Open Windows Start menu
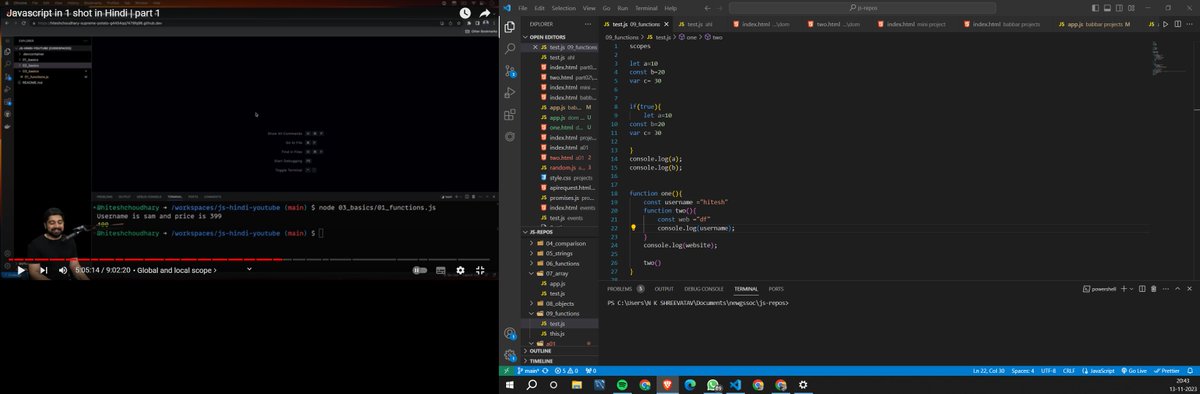Screen dimensions: 1200x394 (510, 384)
